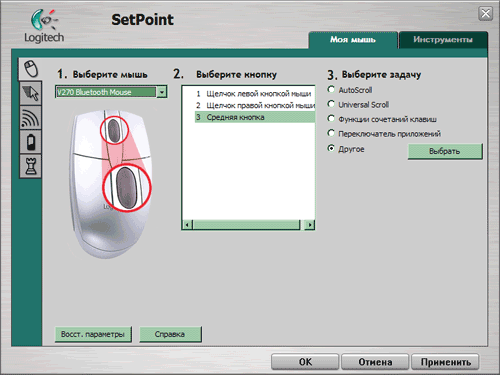Select Щелчок правой кнопкой мыши list item
This screenshot has width=500, height=375.
coord(255,106)
